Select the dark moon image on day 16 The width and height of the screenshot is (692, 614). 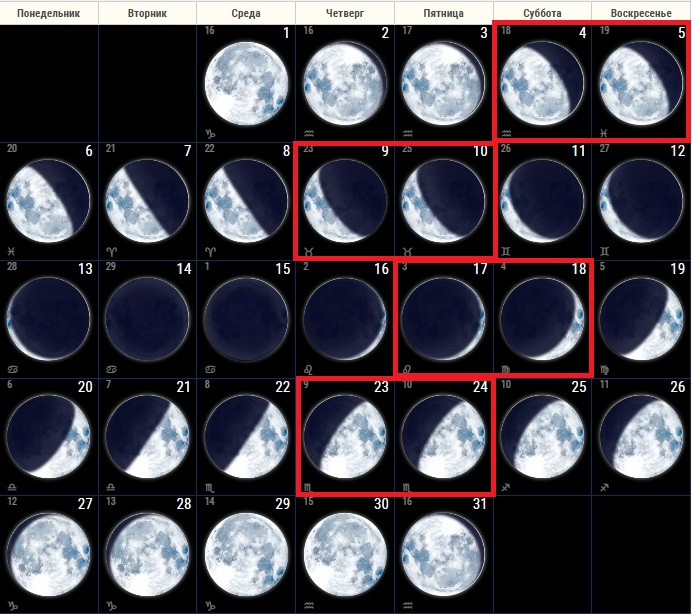[x=345, y=319]
